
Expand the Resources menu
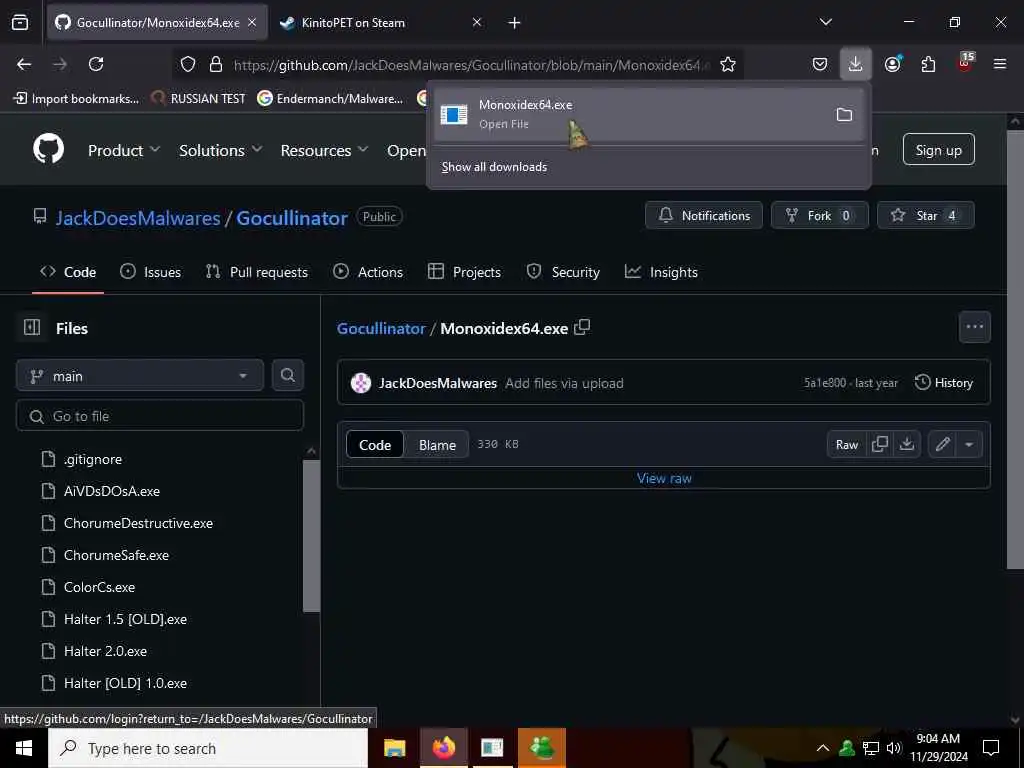click(325, 150)
